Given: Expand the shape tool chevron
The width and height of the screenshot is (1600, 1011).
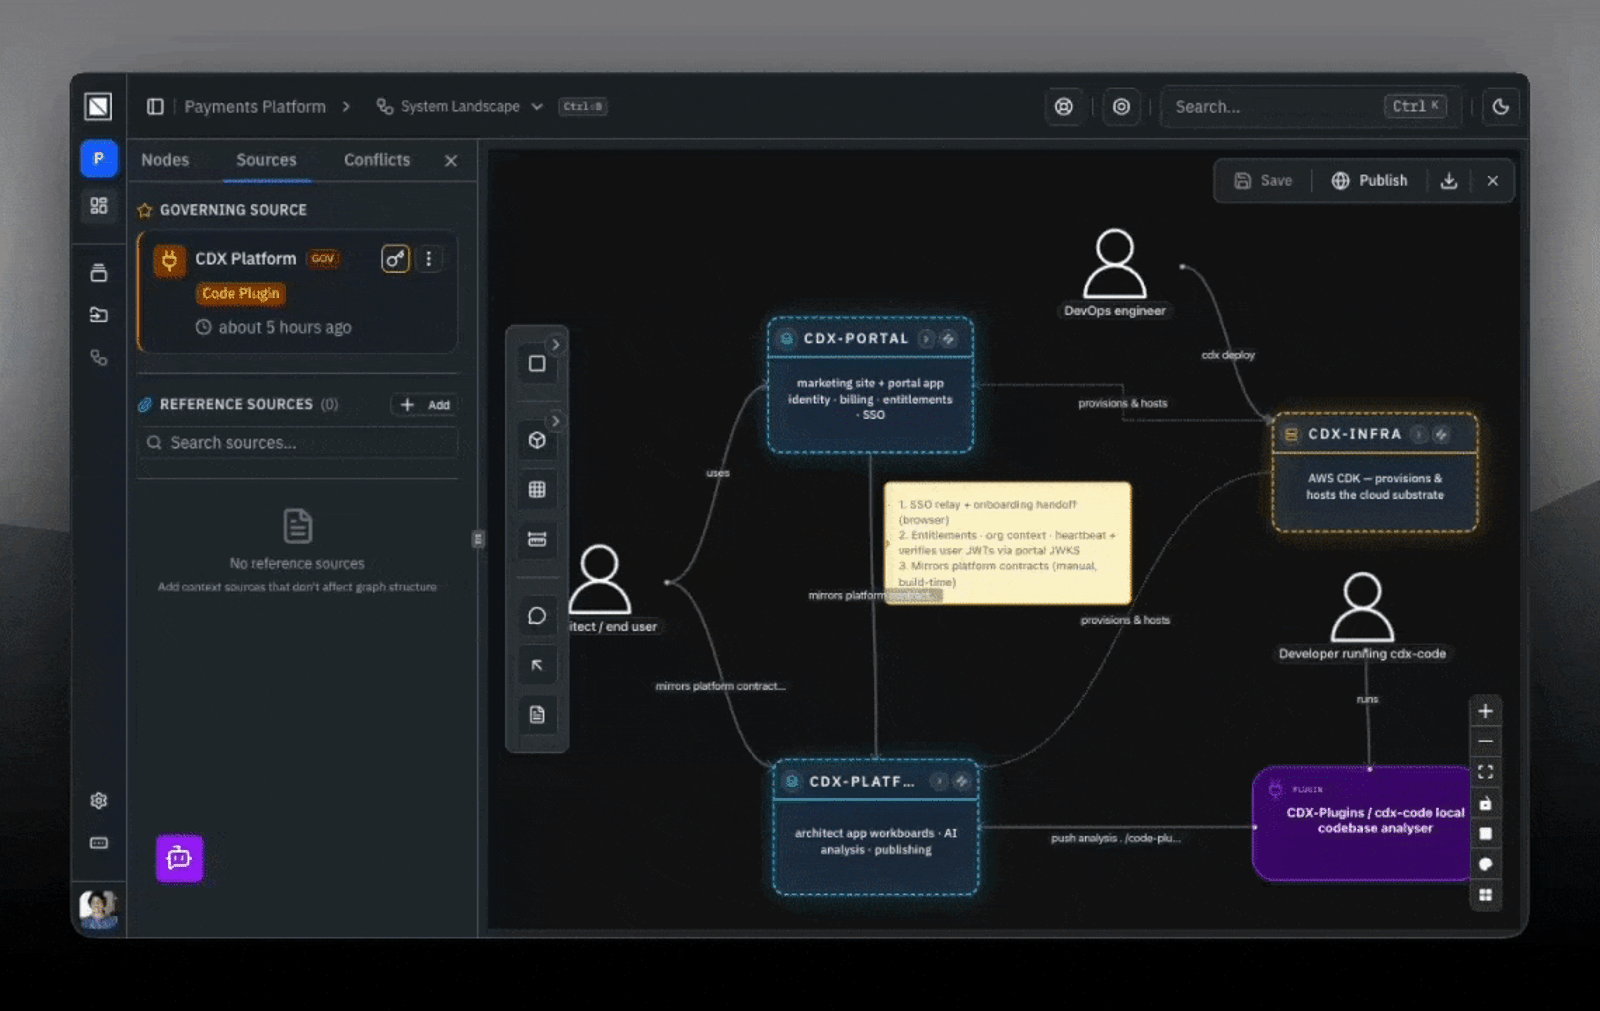Looking at the screenshot, I should pyautogui.click(x=556, y=345).
